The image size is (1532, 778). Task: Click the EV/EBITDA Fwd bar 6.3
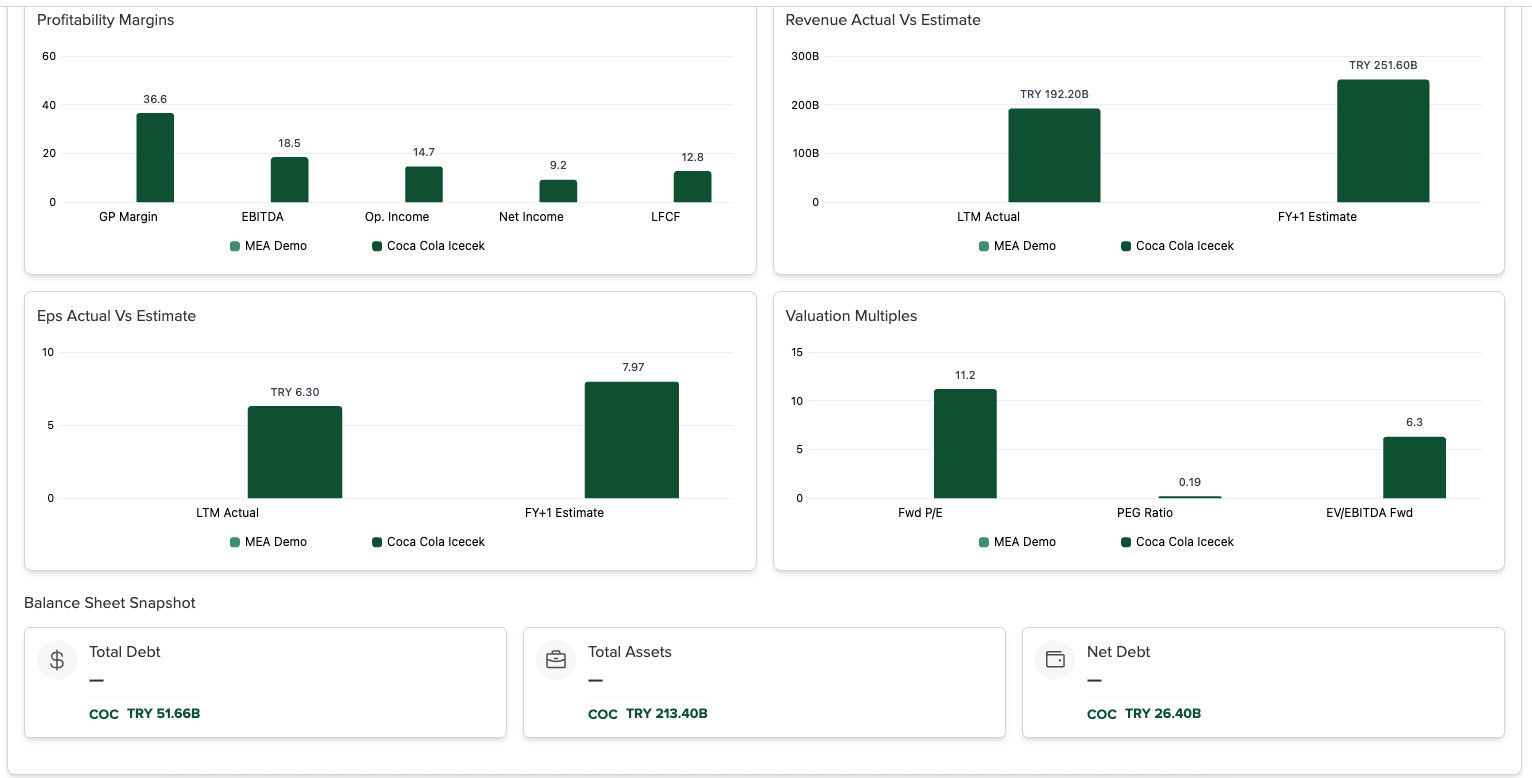coord(1414,468)
